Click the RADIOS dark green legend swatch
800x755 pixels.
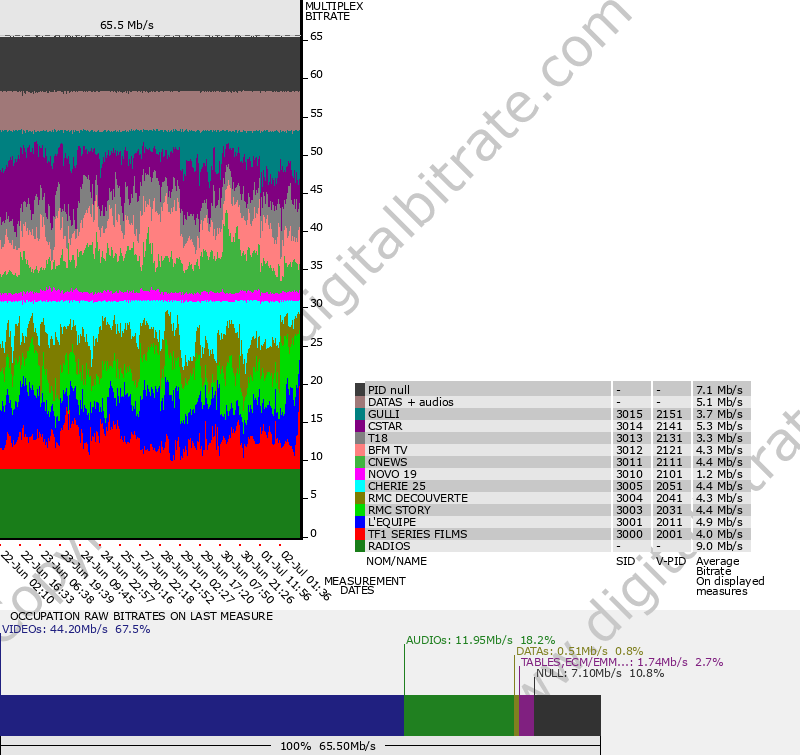click(x=360, y=546)
